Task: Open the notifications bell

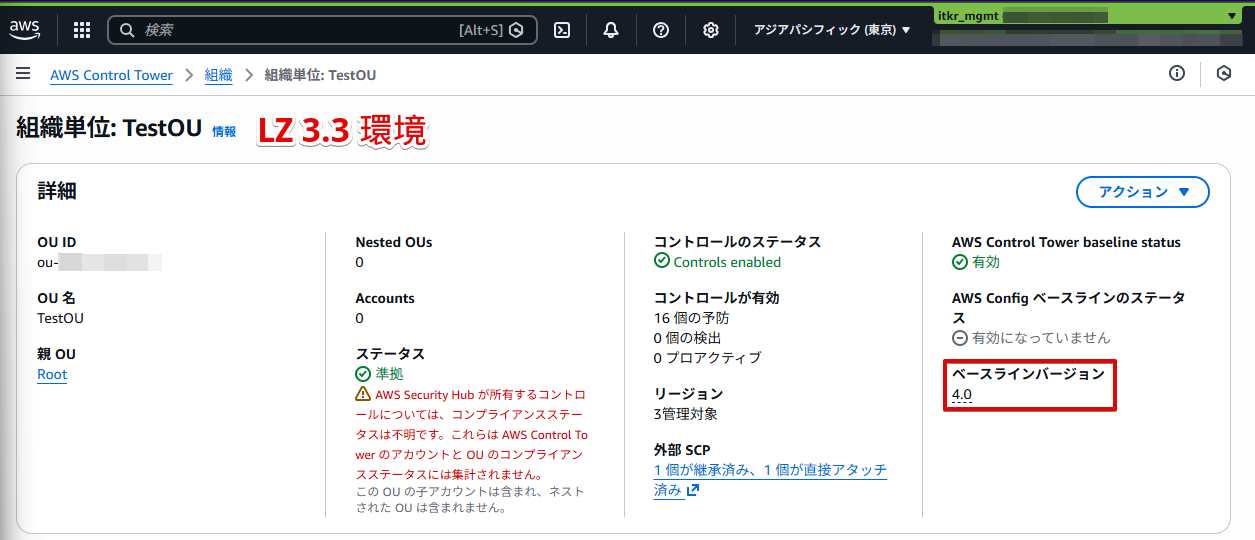Action: (611, 30)
